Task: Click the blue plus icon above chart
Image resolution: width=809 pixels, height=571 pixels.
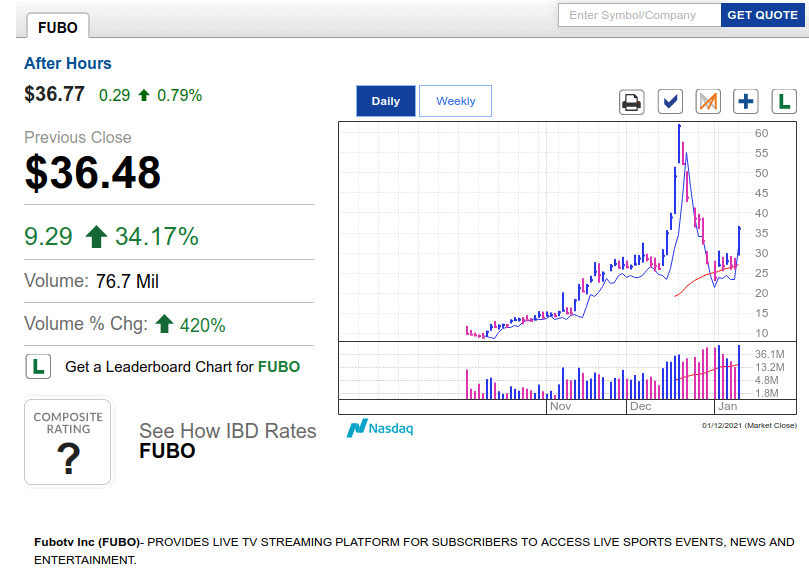Action: click(x=746, y=102)
